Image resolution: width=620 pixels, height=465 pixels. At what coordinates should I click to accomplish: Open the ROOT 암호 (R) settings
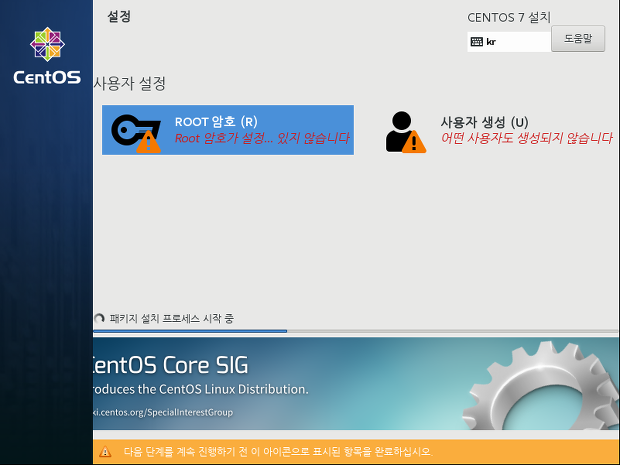point(228,130)
